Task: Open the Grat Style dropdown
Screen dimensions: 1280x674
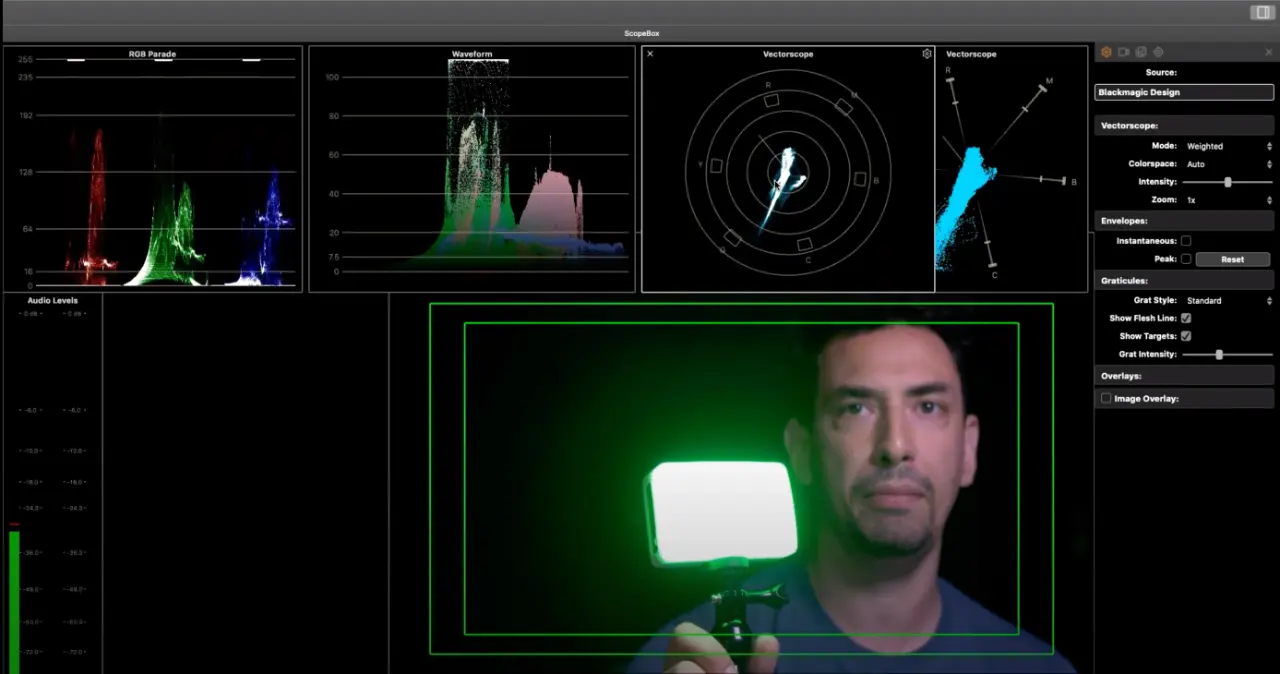Action: click(1228, 300)
